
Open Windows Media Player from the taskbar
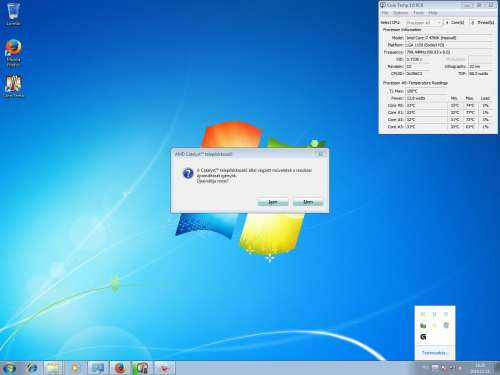pos(75,368)
